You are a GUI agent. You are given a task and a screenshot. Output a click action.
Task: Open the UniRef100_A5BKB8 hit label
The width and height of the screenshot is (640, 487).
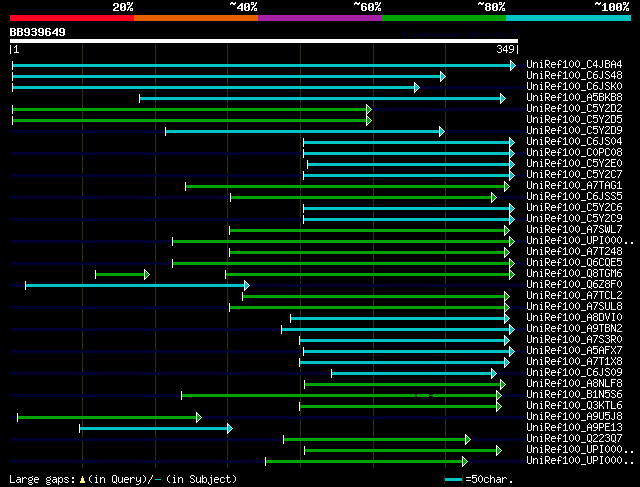[574, 98]
